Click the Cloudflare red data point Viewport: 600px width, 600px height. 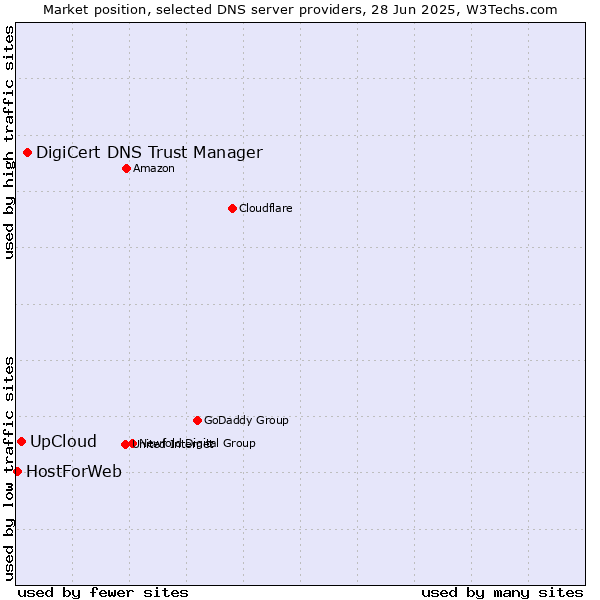coord(232,209)
